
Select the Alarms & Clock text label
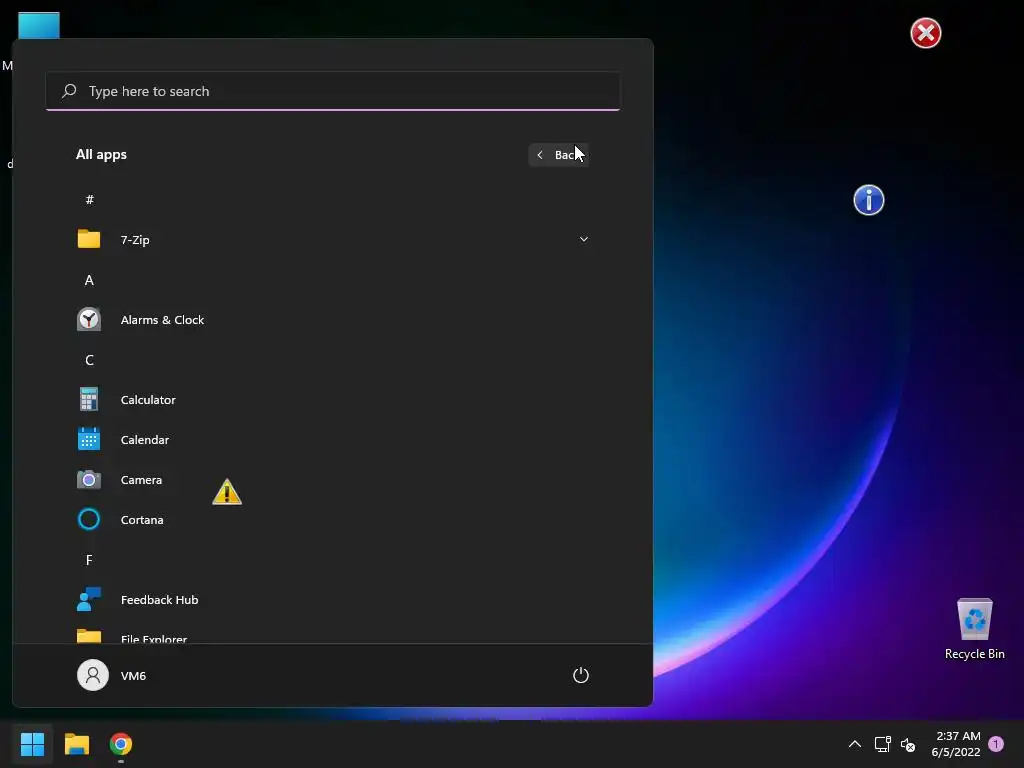coord(162,320)
